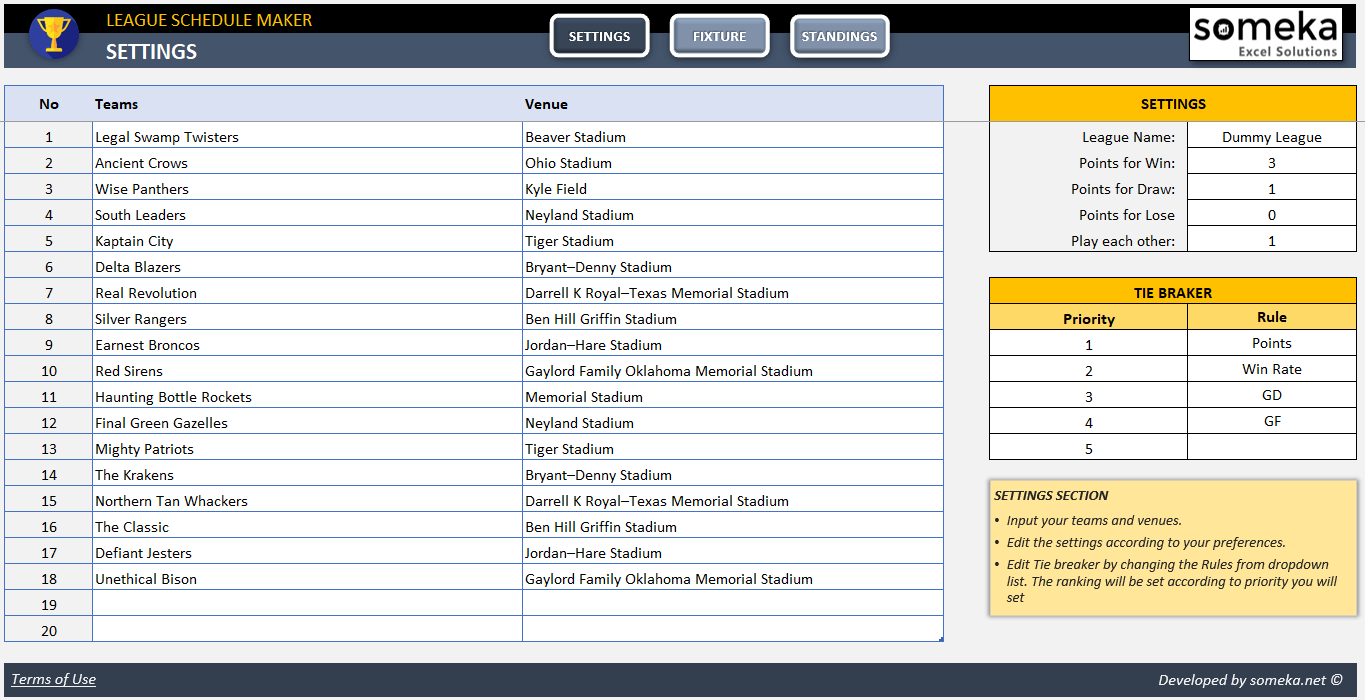Viewport: 1365px width, 700px height.
Task: Change the GD tie breaker rule
Action: tap(1271, 395)
